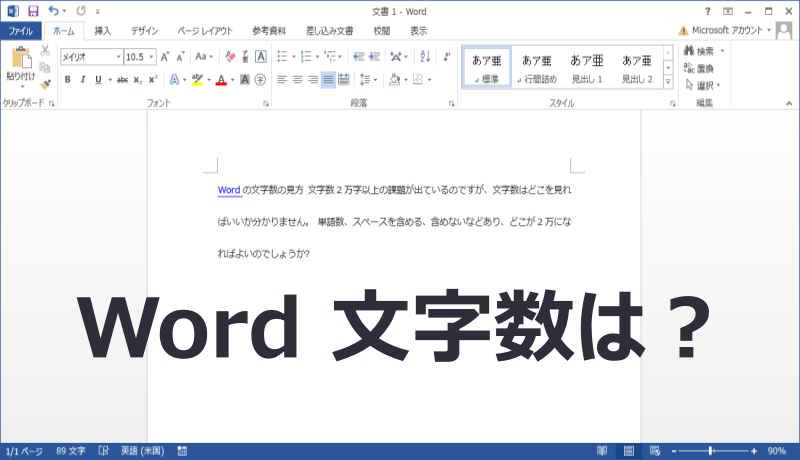Switch to the ページレイアウト tab
This screenshot has width=800, height=460.
pyautogui.click(x=205, y=31)
